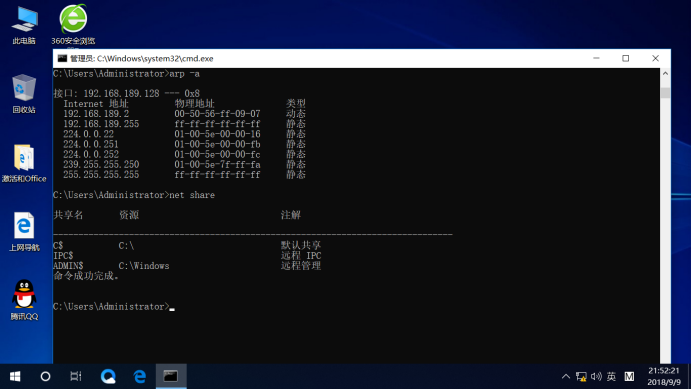692x389 pixels.
Task: Open the 回收站 recycle bin icon
Action: point(24,94)
